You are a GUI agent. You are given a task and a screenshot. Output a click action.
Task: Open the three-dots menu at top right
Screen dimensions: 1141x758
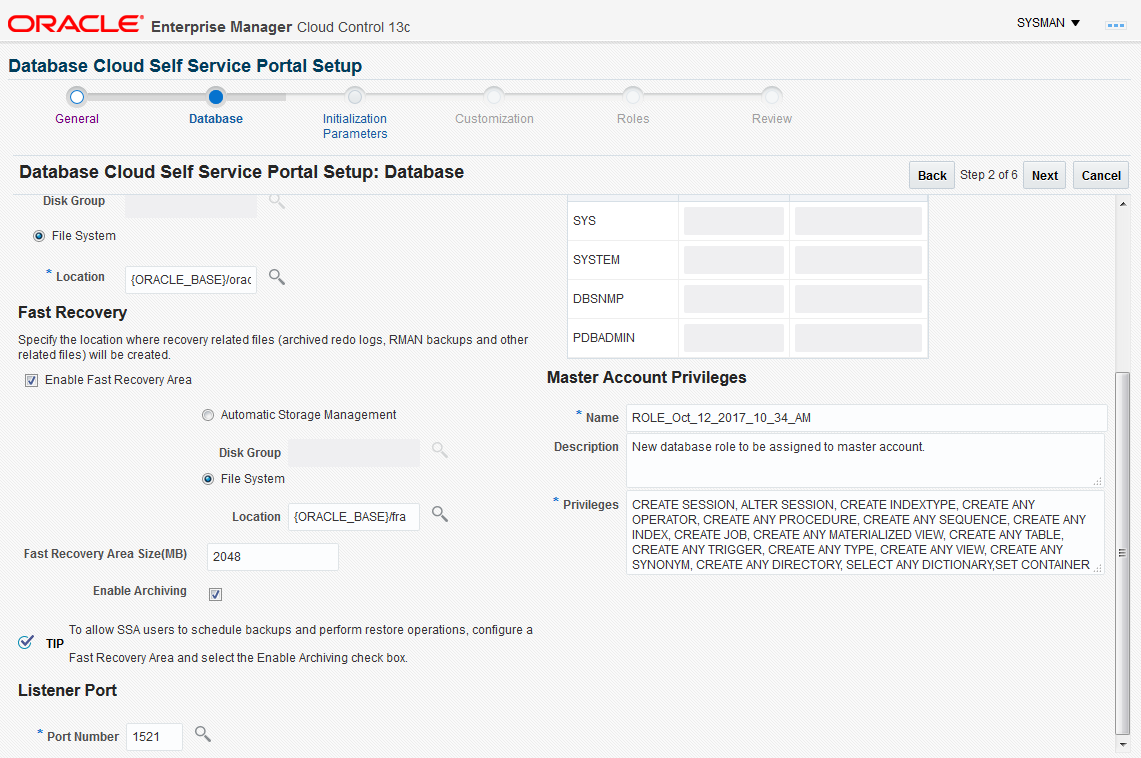[x=1116, y=25]
